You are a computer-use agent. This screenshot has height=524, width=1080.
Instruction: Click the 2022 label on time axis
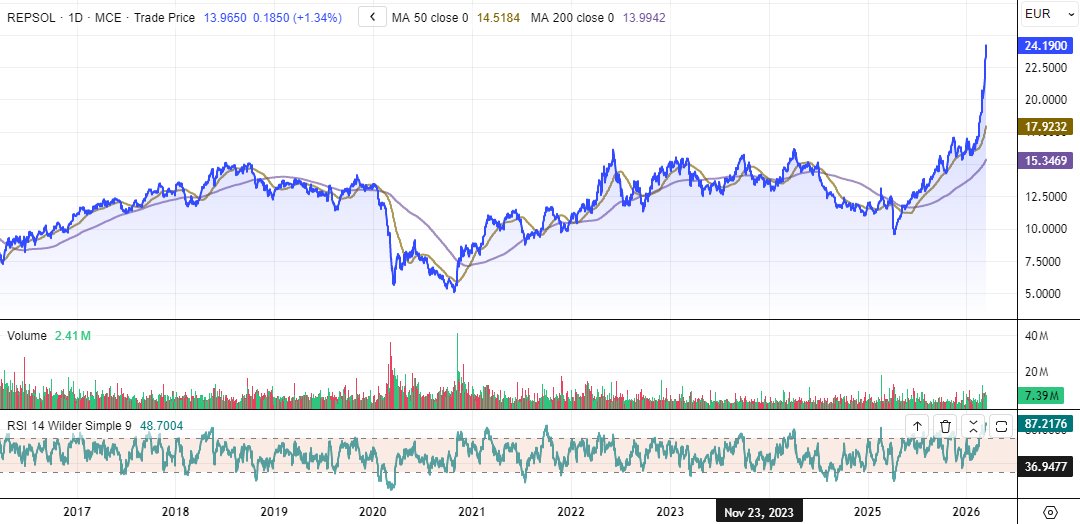point(571,512)
